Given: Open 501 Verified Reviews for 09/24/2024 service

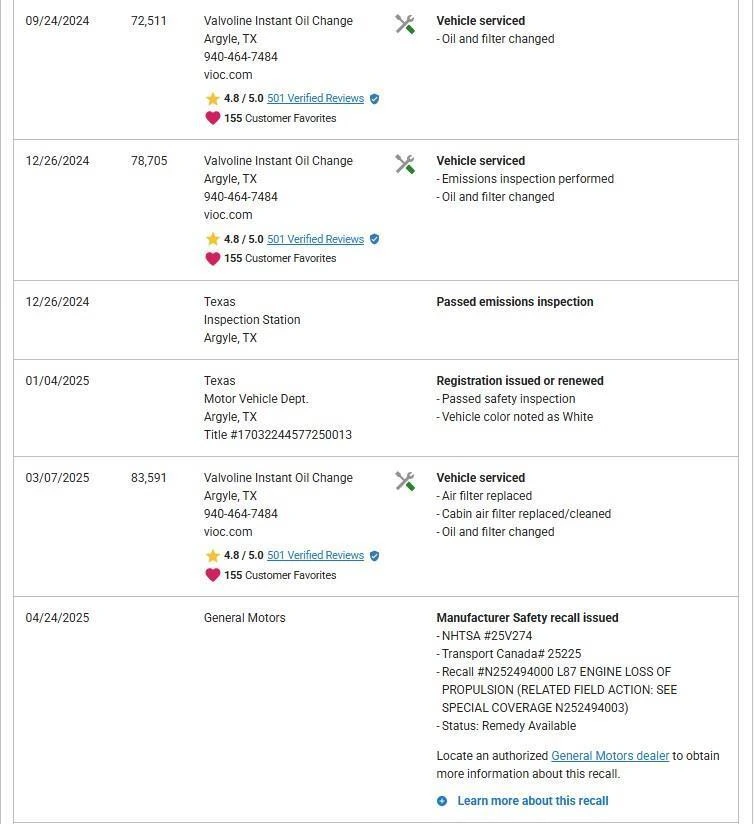Looking at the screenshot, I should (315, 99).
